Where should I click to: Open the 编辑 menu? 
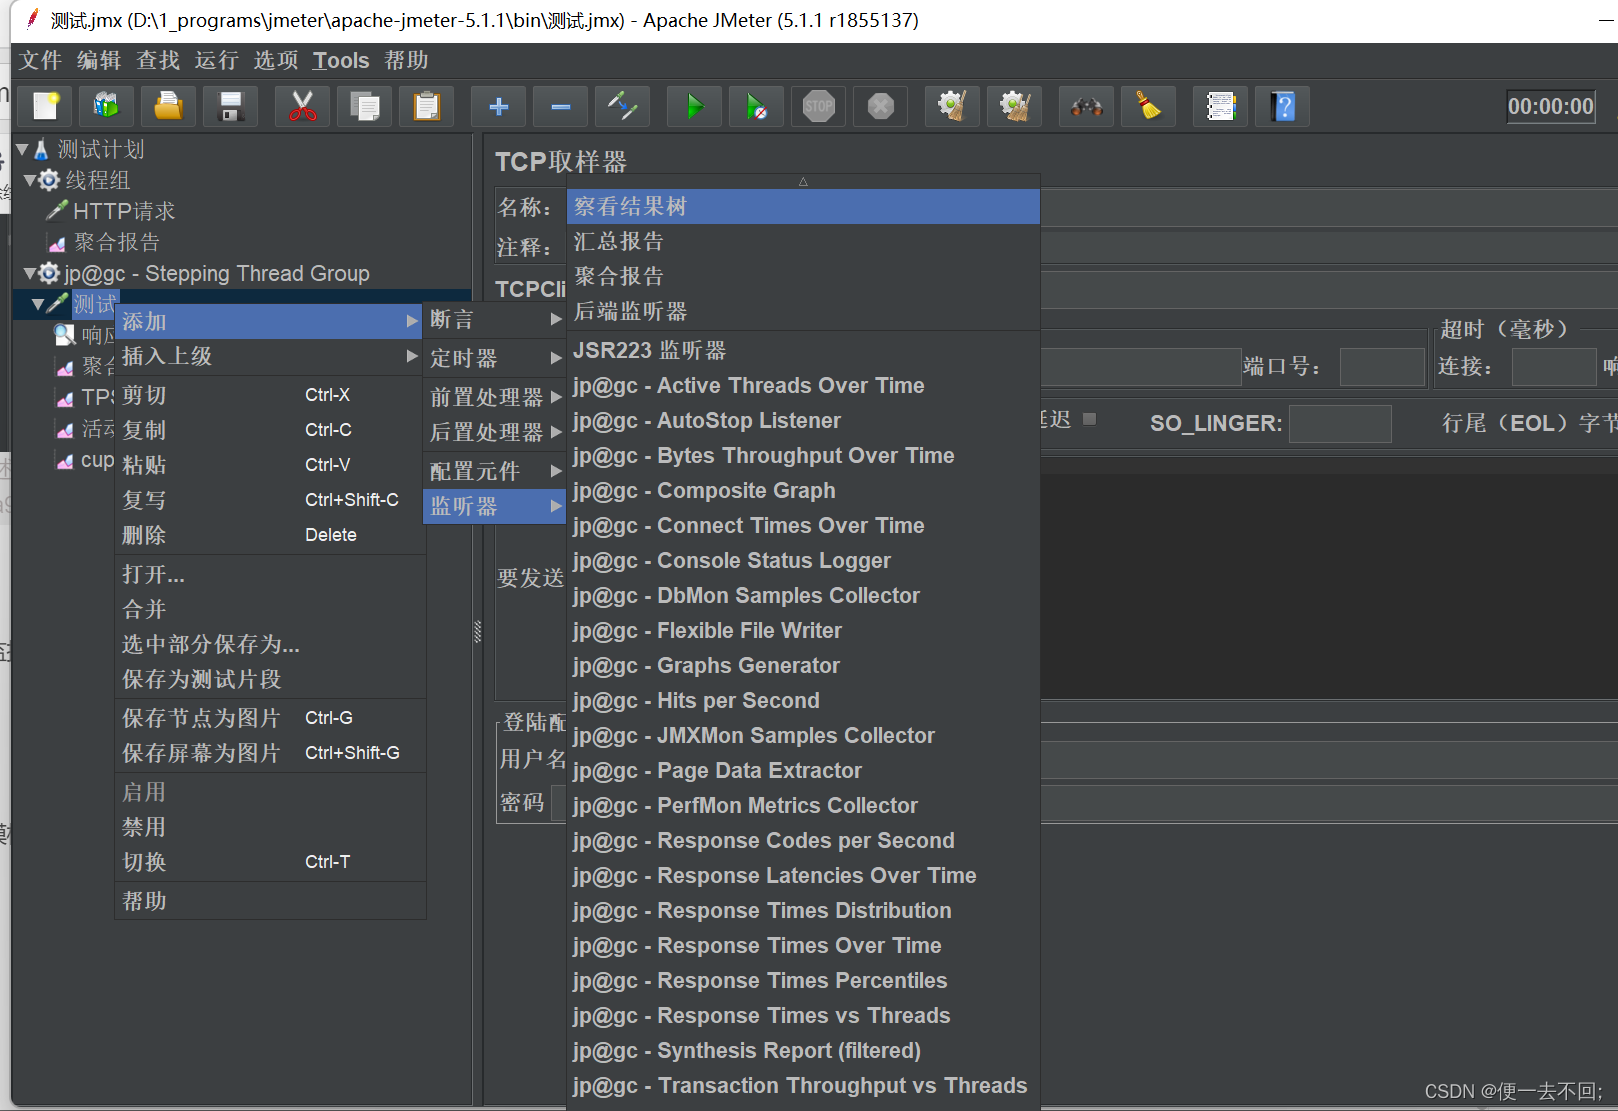coord(99,60)
